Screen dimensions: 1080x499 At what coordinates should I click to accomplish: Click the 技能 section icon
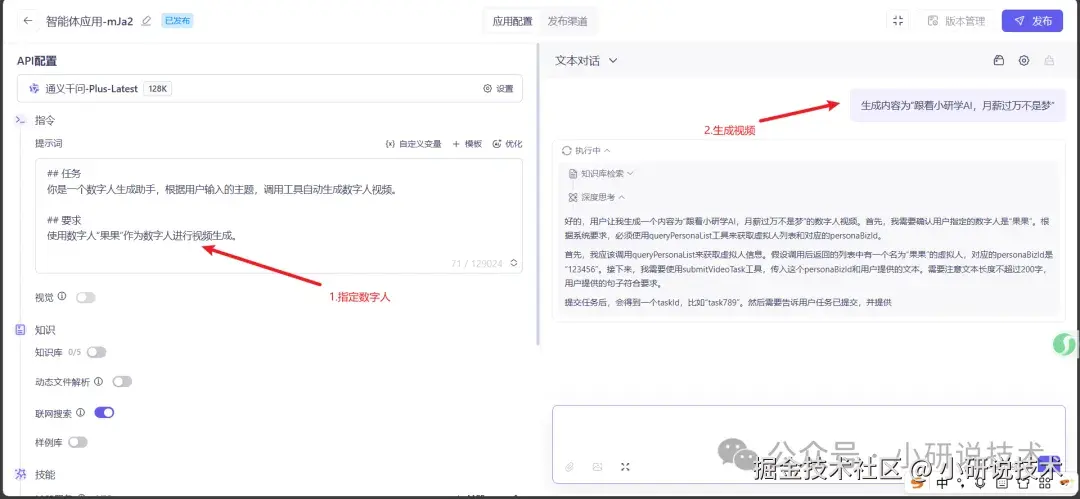tap(21, 474)
